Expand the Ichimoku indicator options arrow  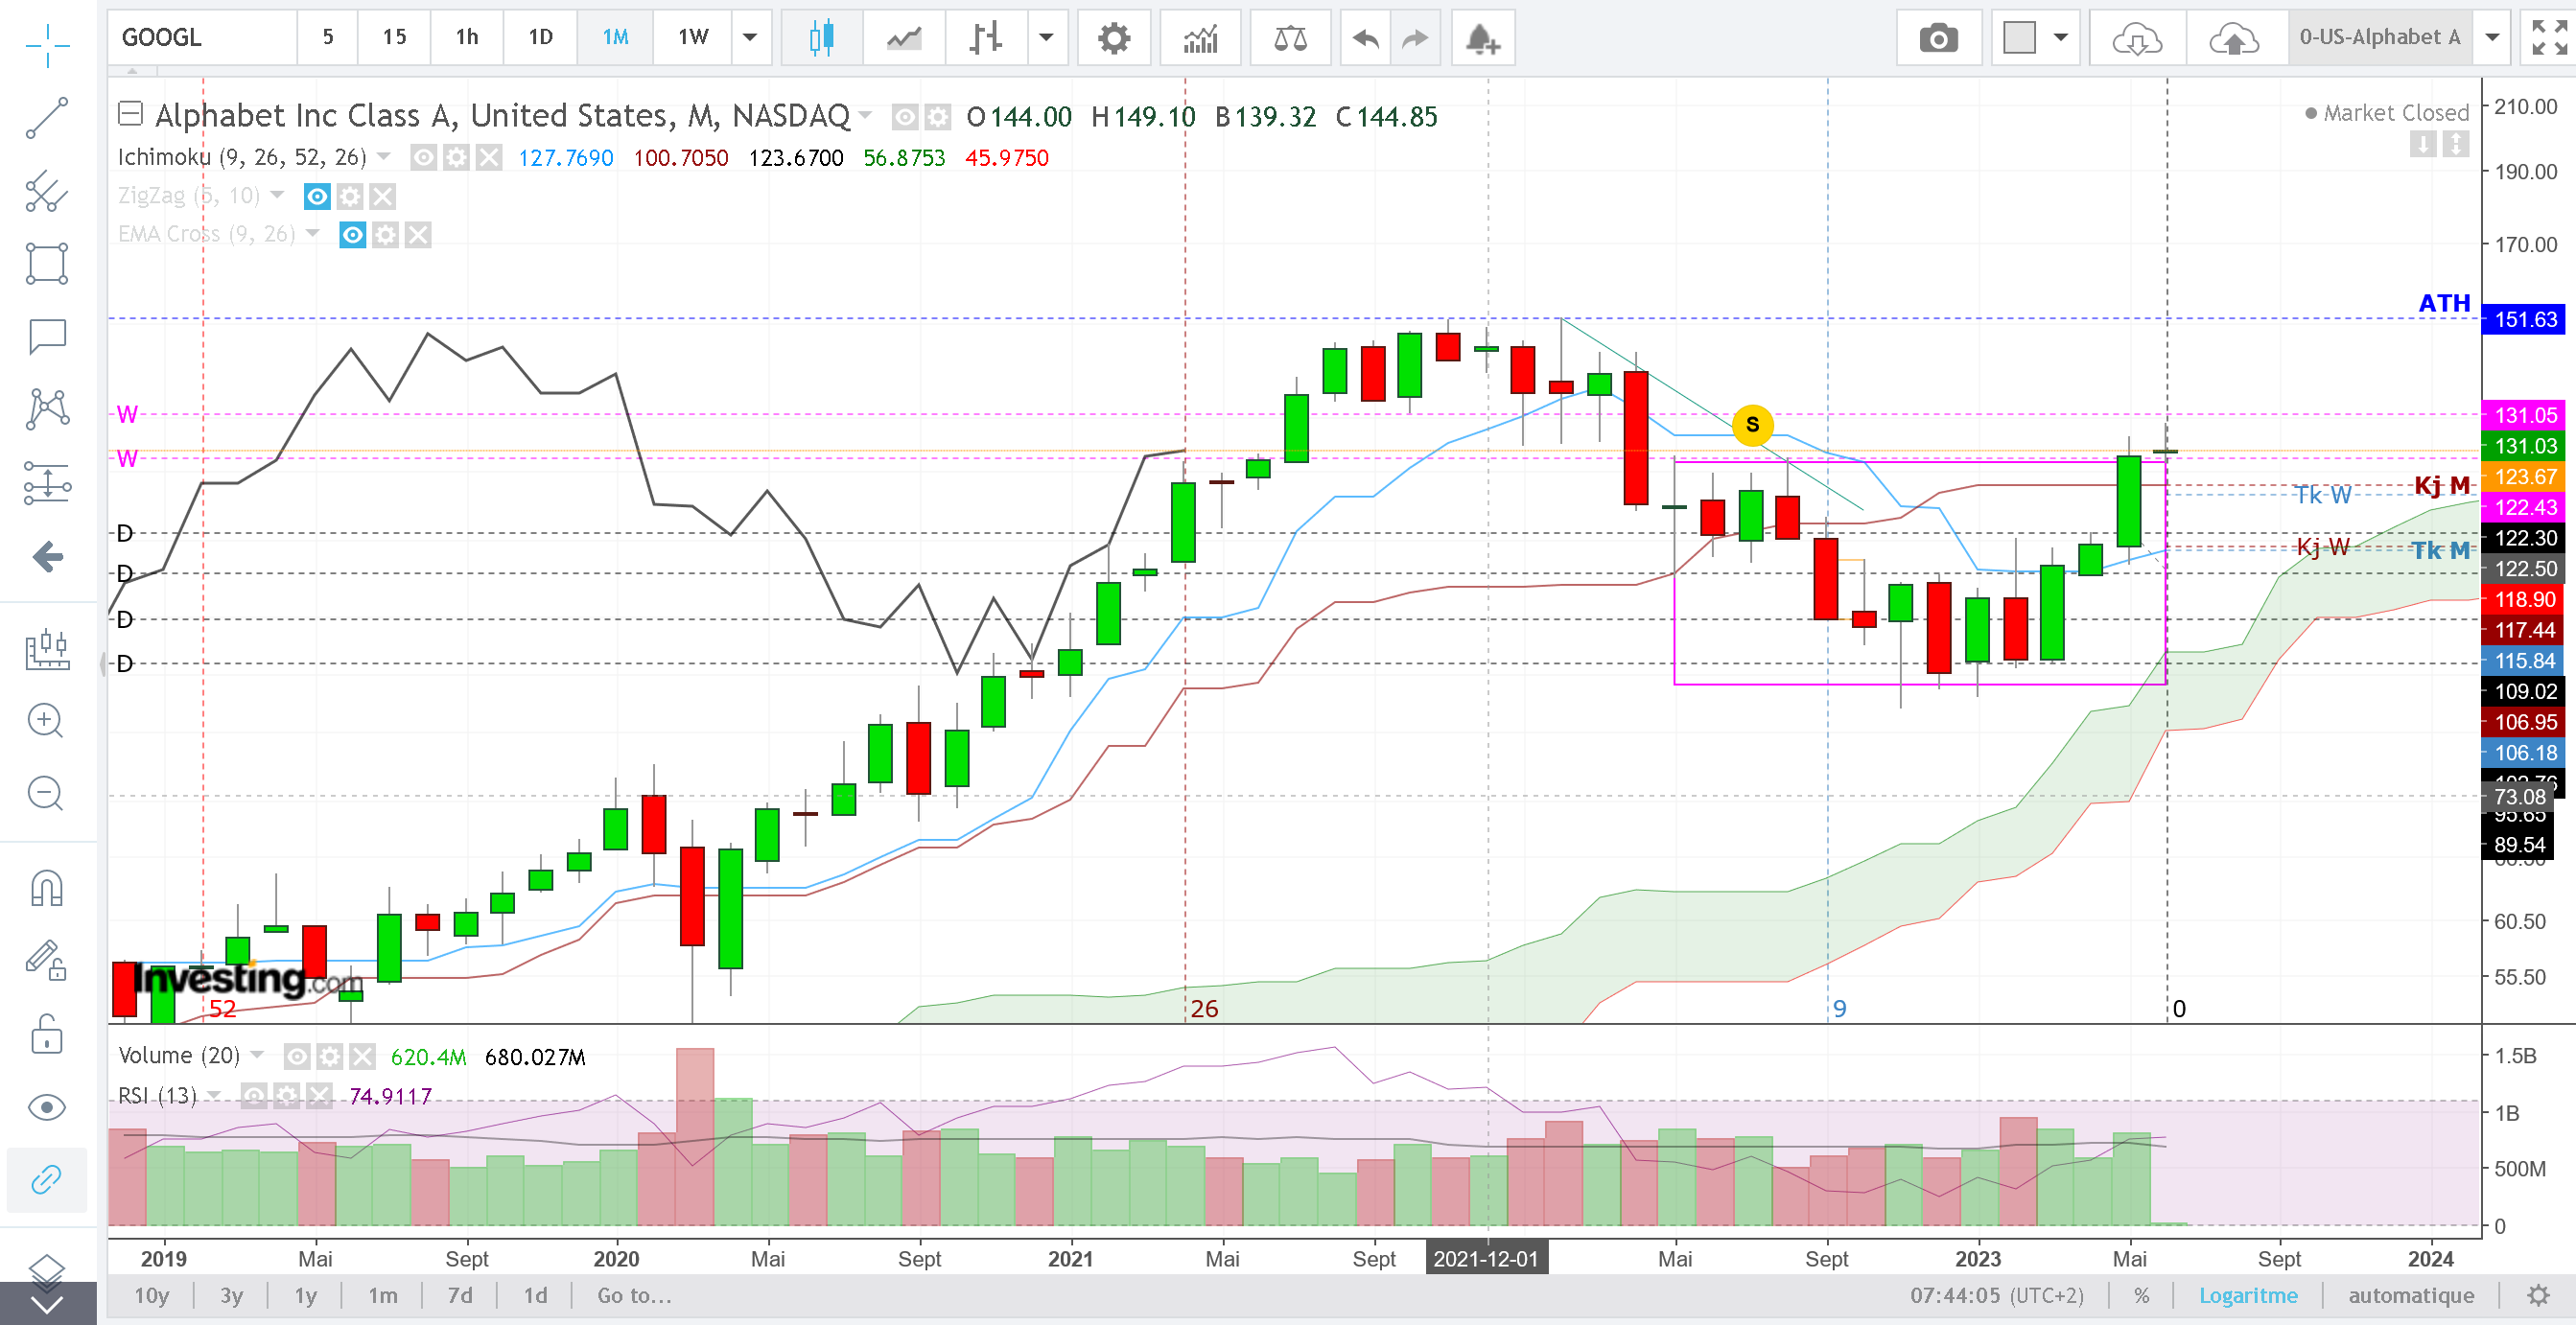coord(384,156)
